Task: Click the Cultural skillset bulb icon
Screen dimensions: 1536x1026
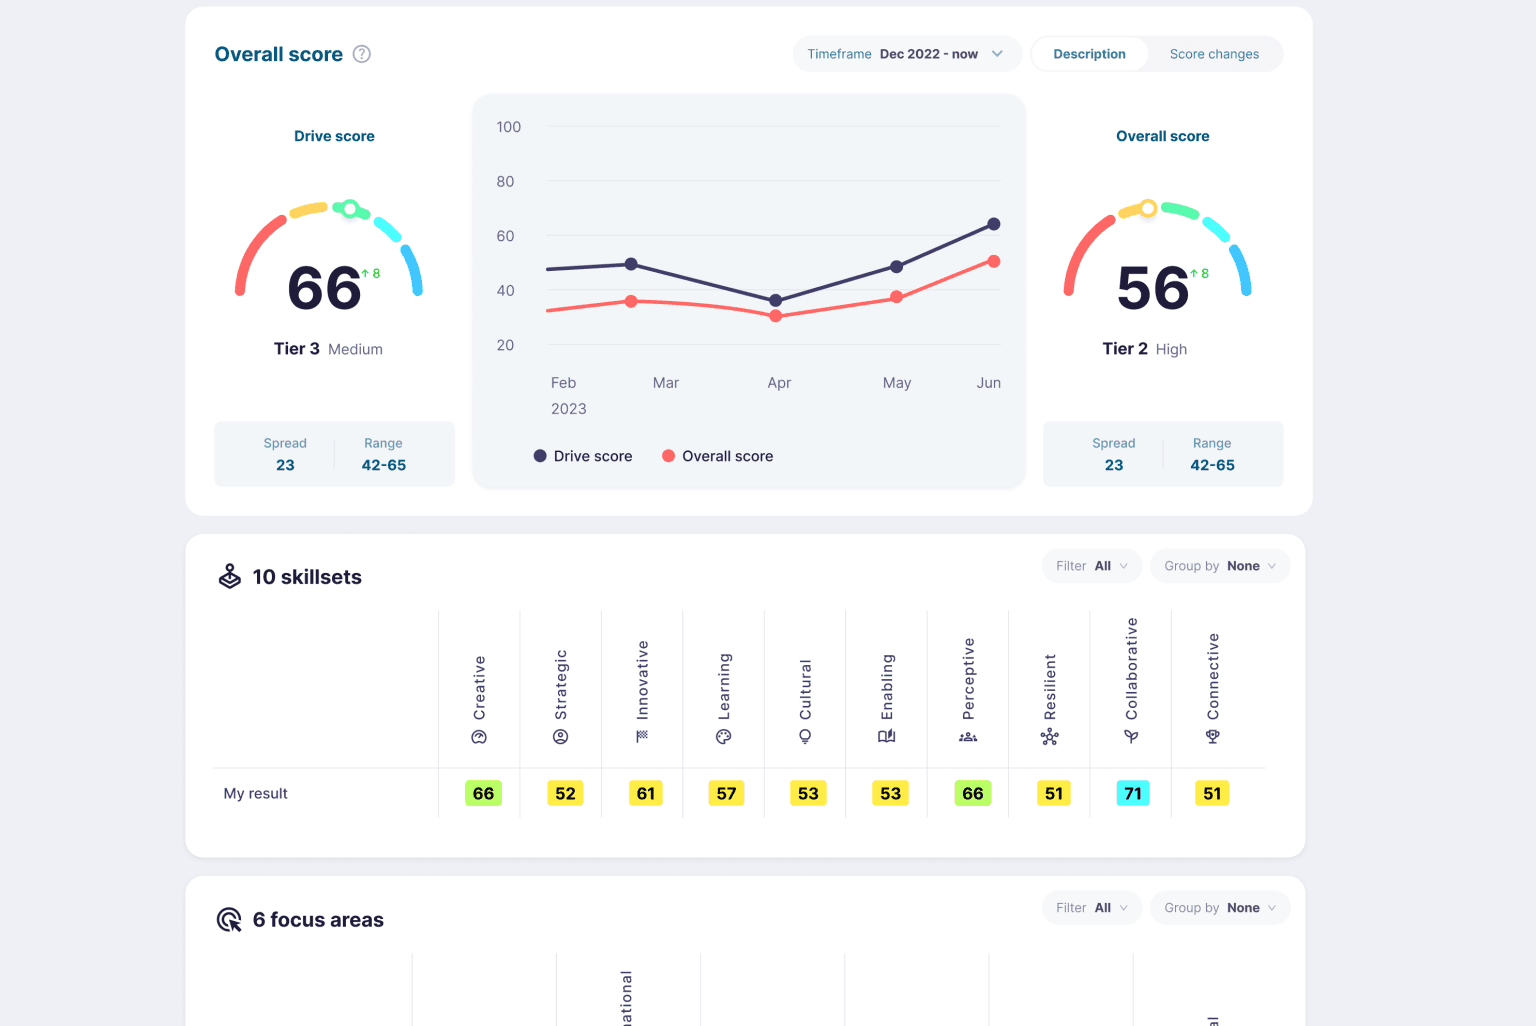Action: click(805, 737)
